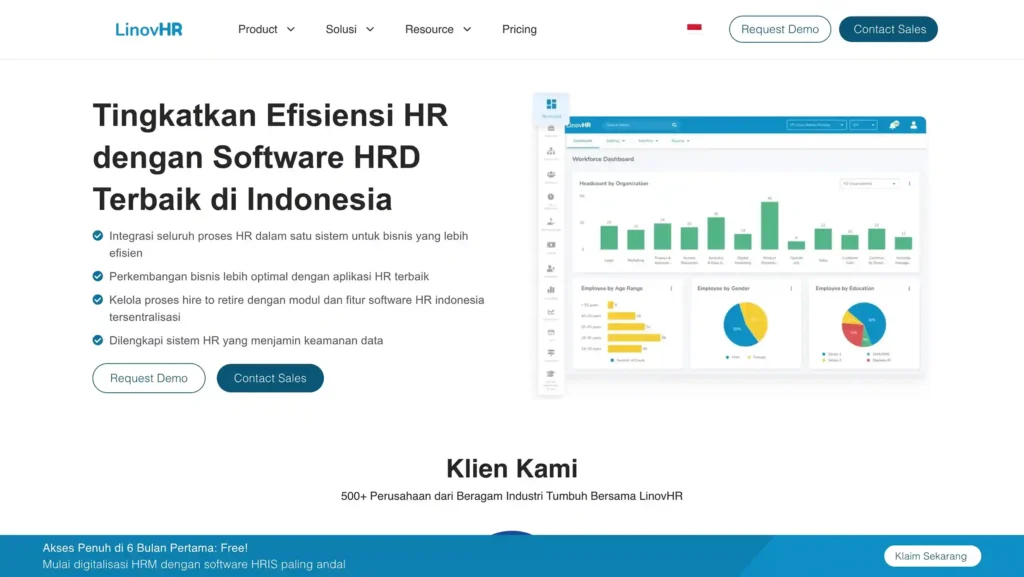Image resolution: width=1024 pixels, height=577 pixels.
Task: Click the "Workforce Dashboard" title in the preview
Action: (x=603, y=159)
